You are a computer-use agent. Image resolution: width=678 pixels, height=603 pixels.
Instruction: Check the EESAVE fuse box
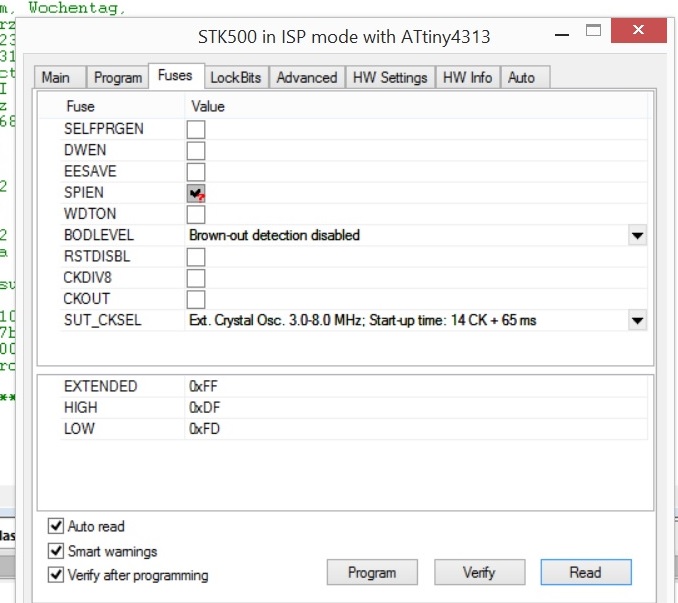[196, 172]
